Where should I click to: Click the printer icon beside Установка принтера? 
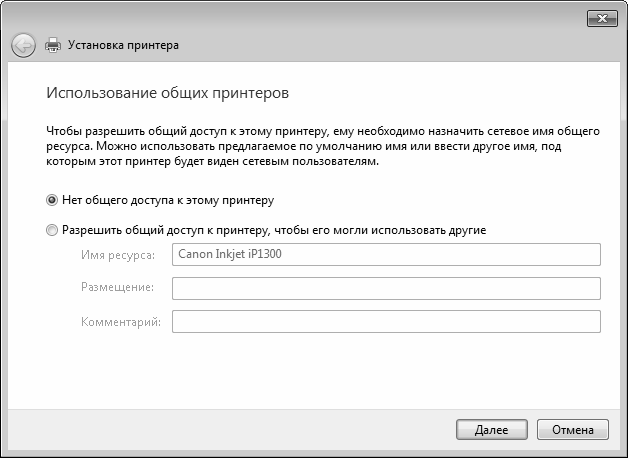click(54, 45)
